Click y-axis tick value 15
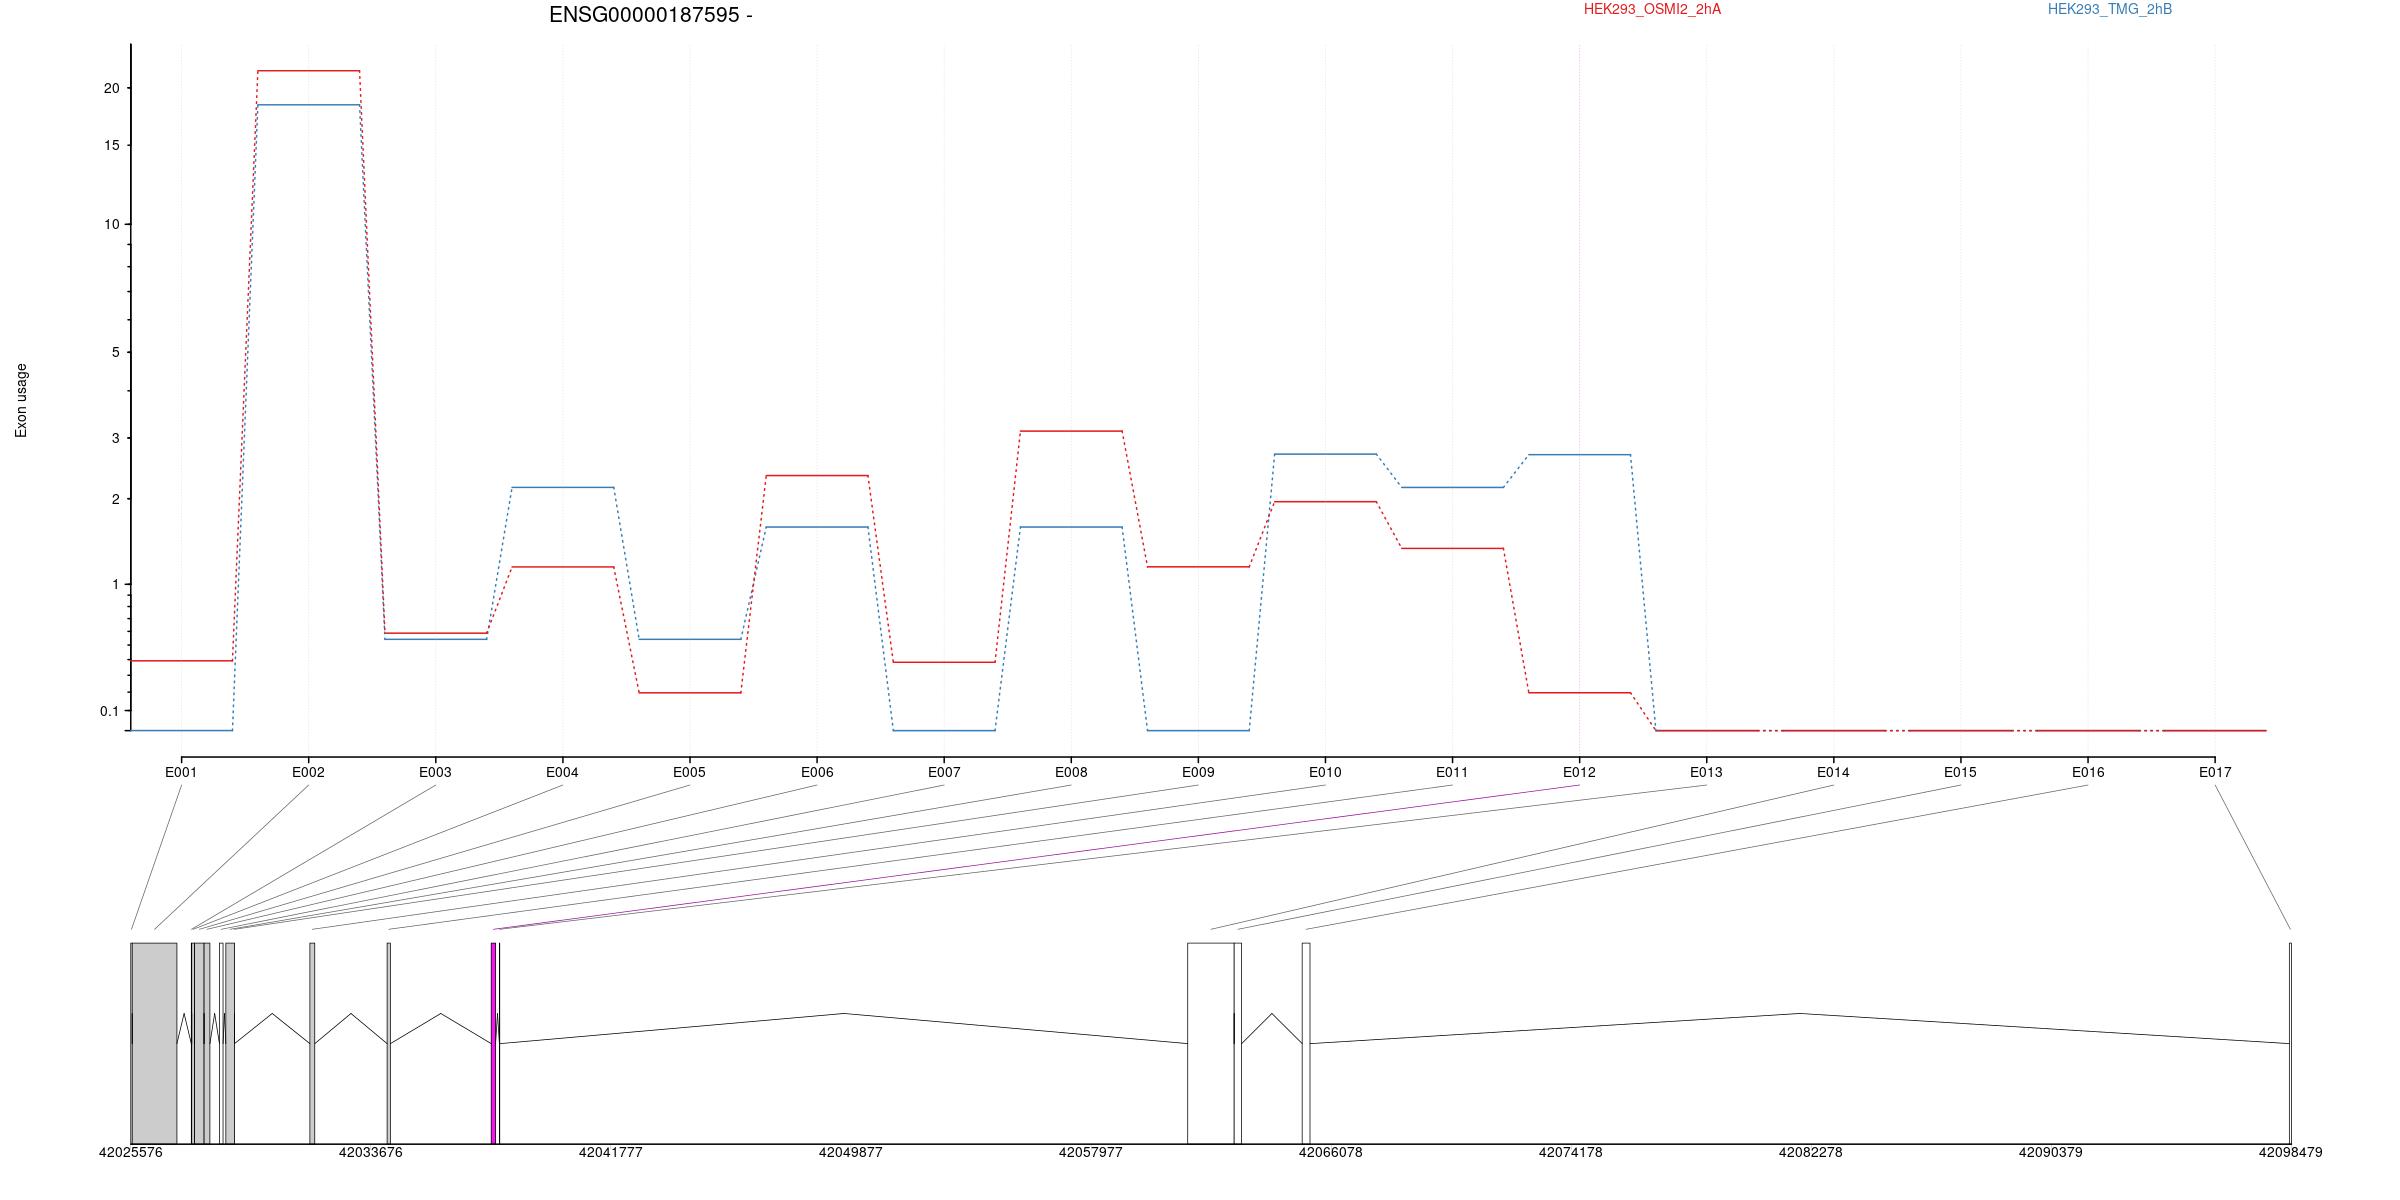This screenshot has height=1200, width=2400. coord(111,145)
